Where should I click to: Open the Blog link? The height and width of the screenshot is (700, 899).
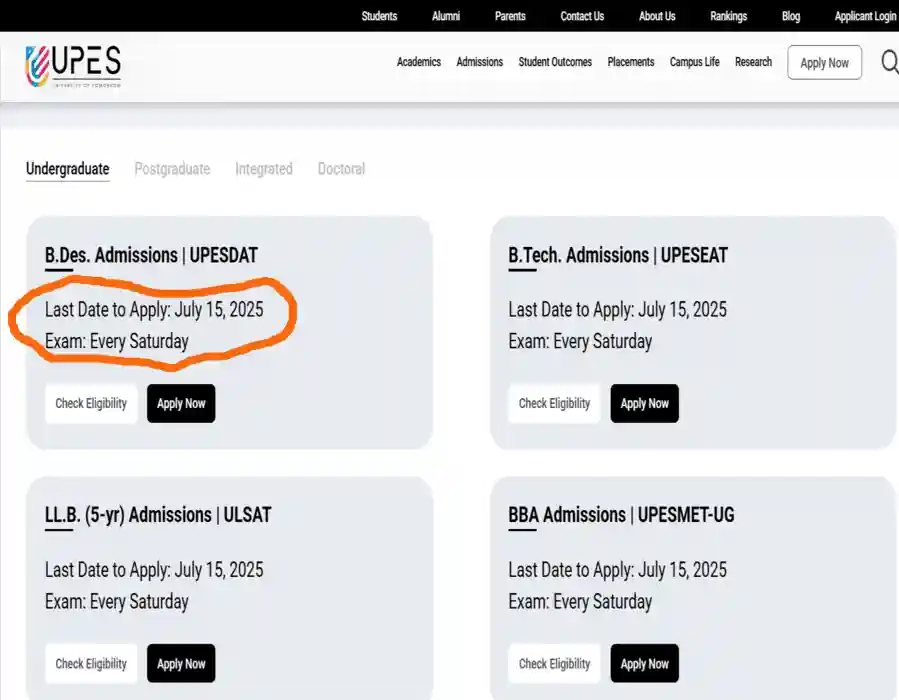pos(791,16)
